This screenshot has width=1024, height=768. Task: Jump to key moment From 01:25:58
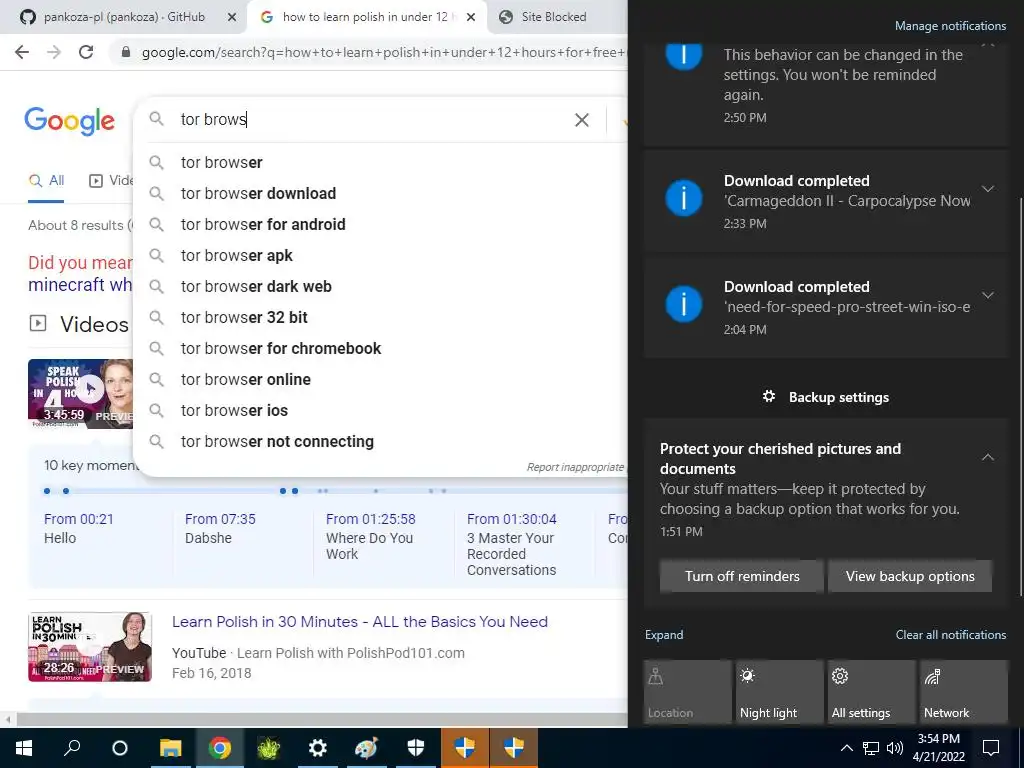370,536
